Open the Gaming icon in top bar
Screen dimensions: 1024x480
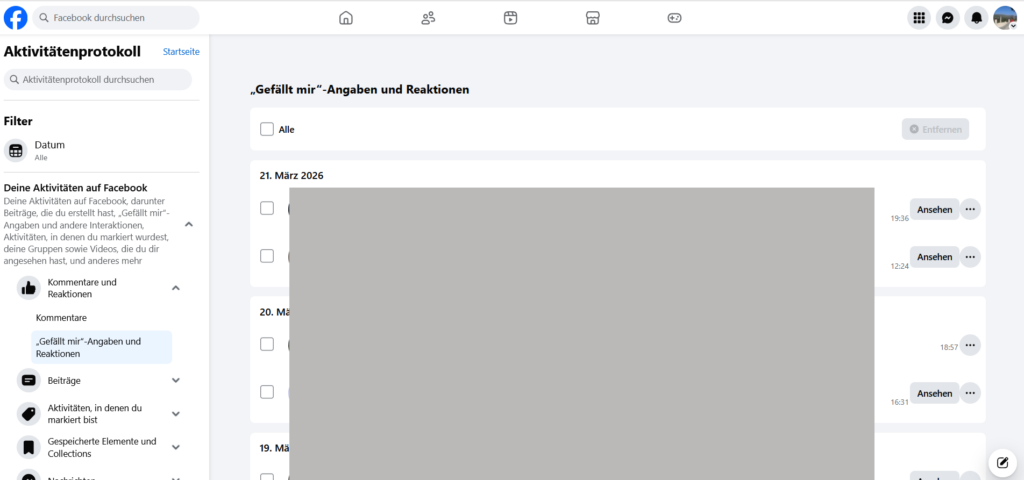pyautogui.click(x=674, y=18)
